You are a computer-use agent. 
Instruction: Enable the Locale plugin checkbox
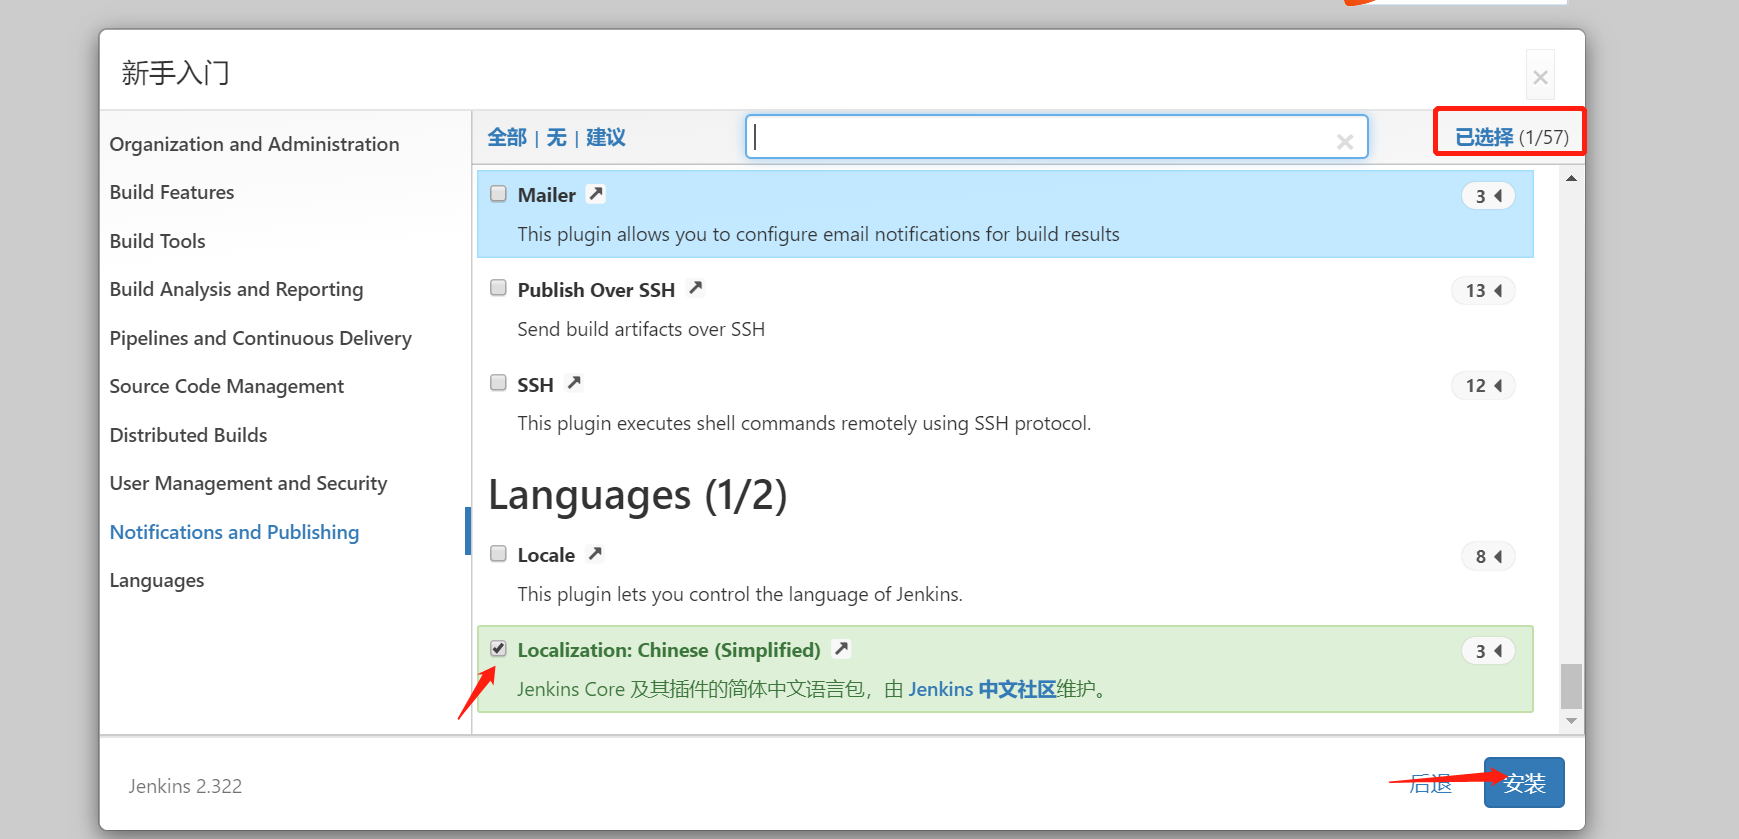(x=498, y=553)
